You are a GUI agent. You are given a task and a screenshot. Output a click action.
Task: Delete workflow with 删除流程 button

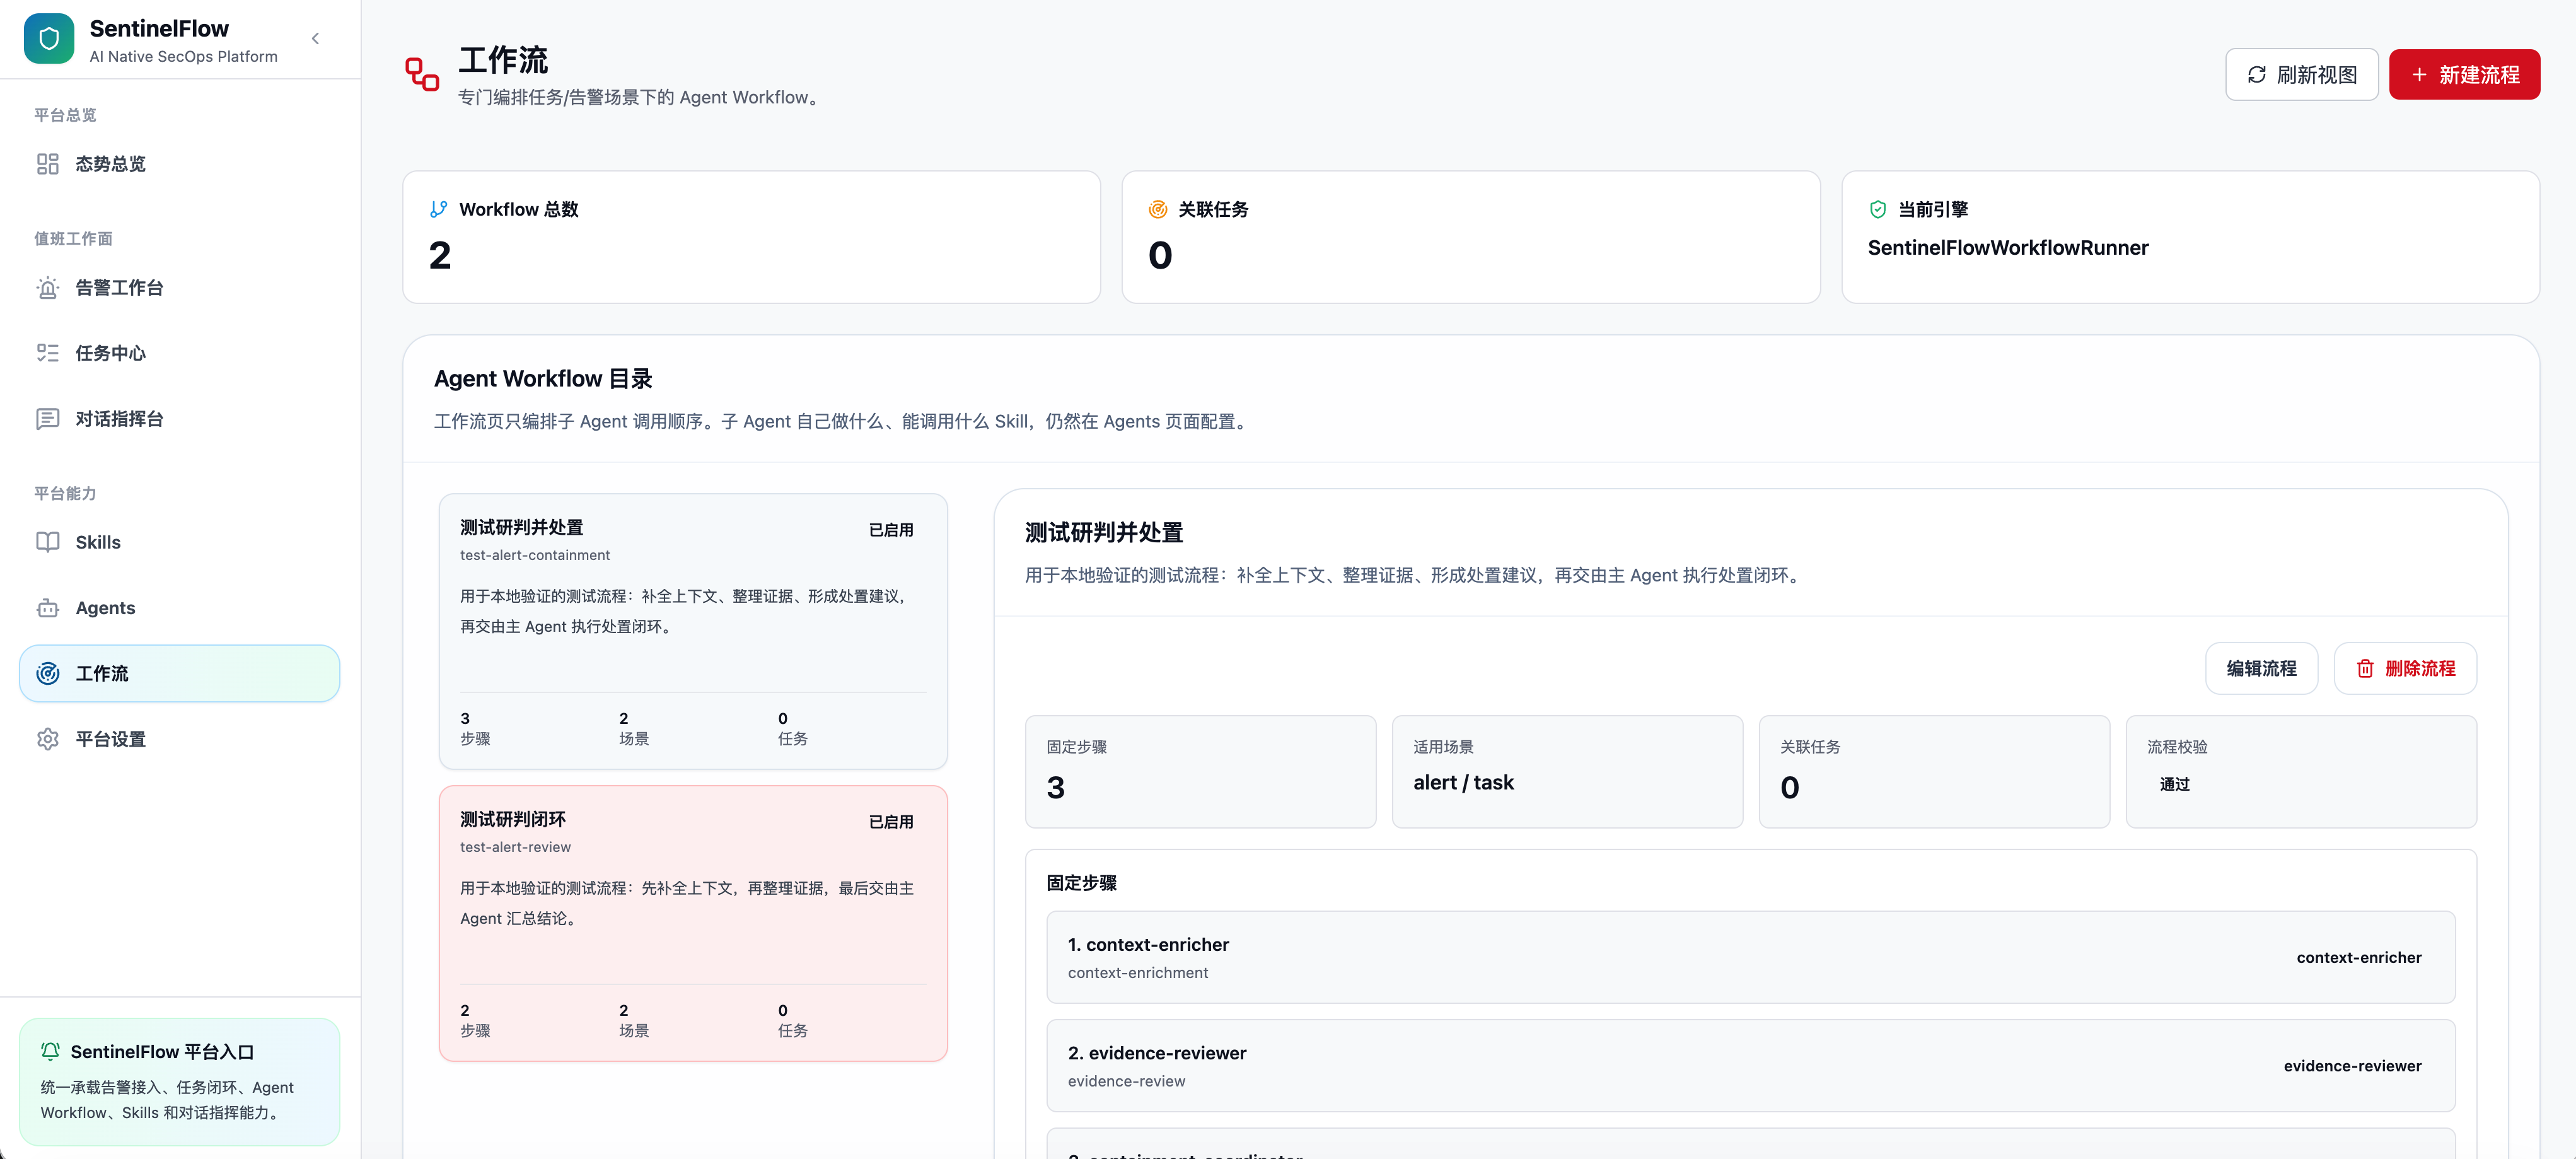pyautogui.click(x=2405, y=668)
